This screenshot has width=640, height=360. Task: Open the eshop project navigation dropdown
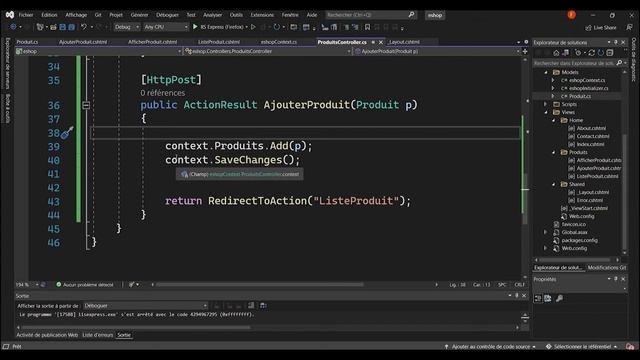click(98, 51)
